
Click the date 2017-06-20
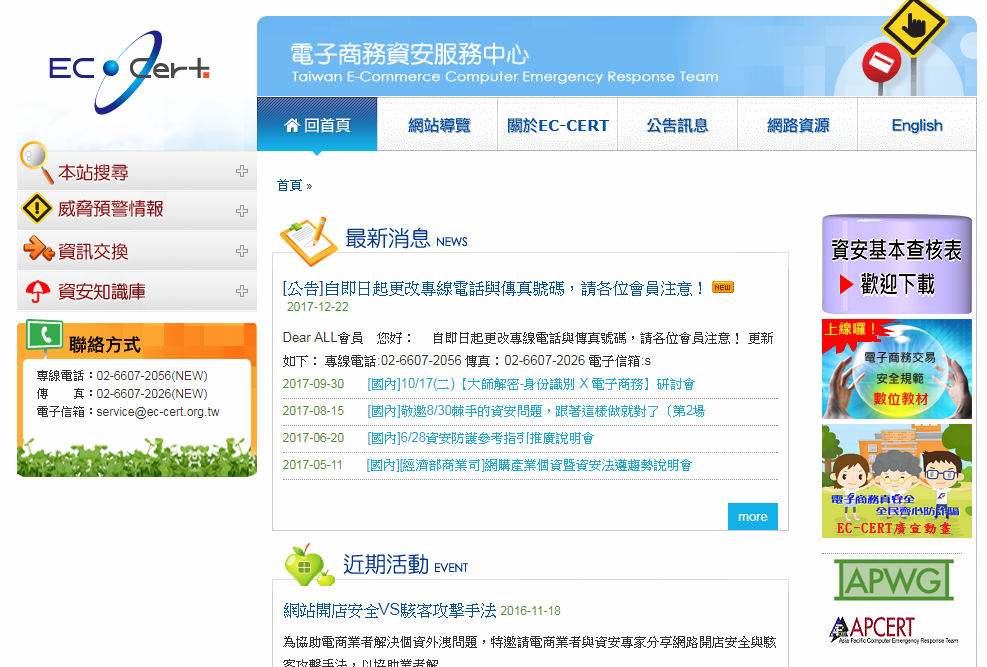[x=313, y=438]
